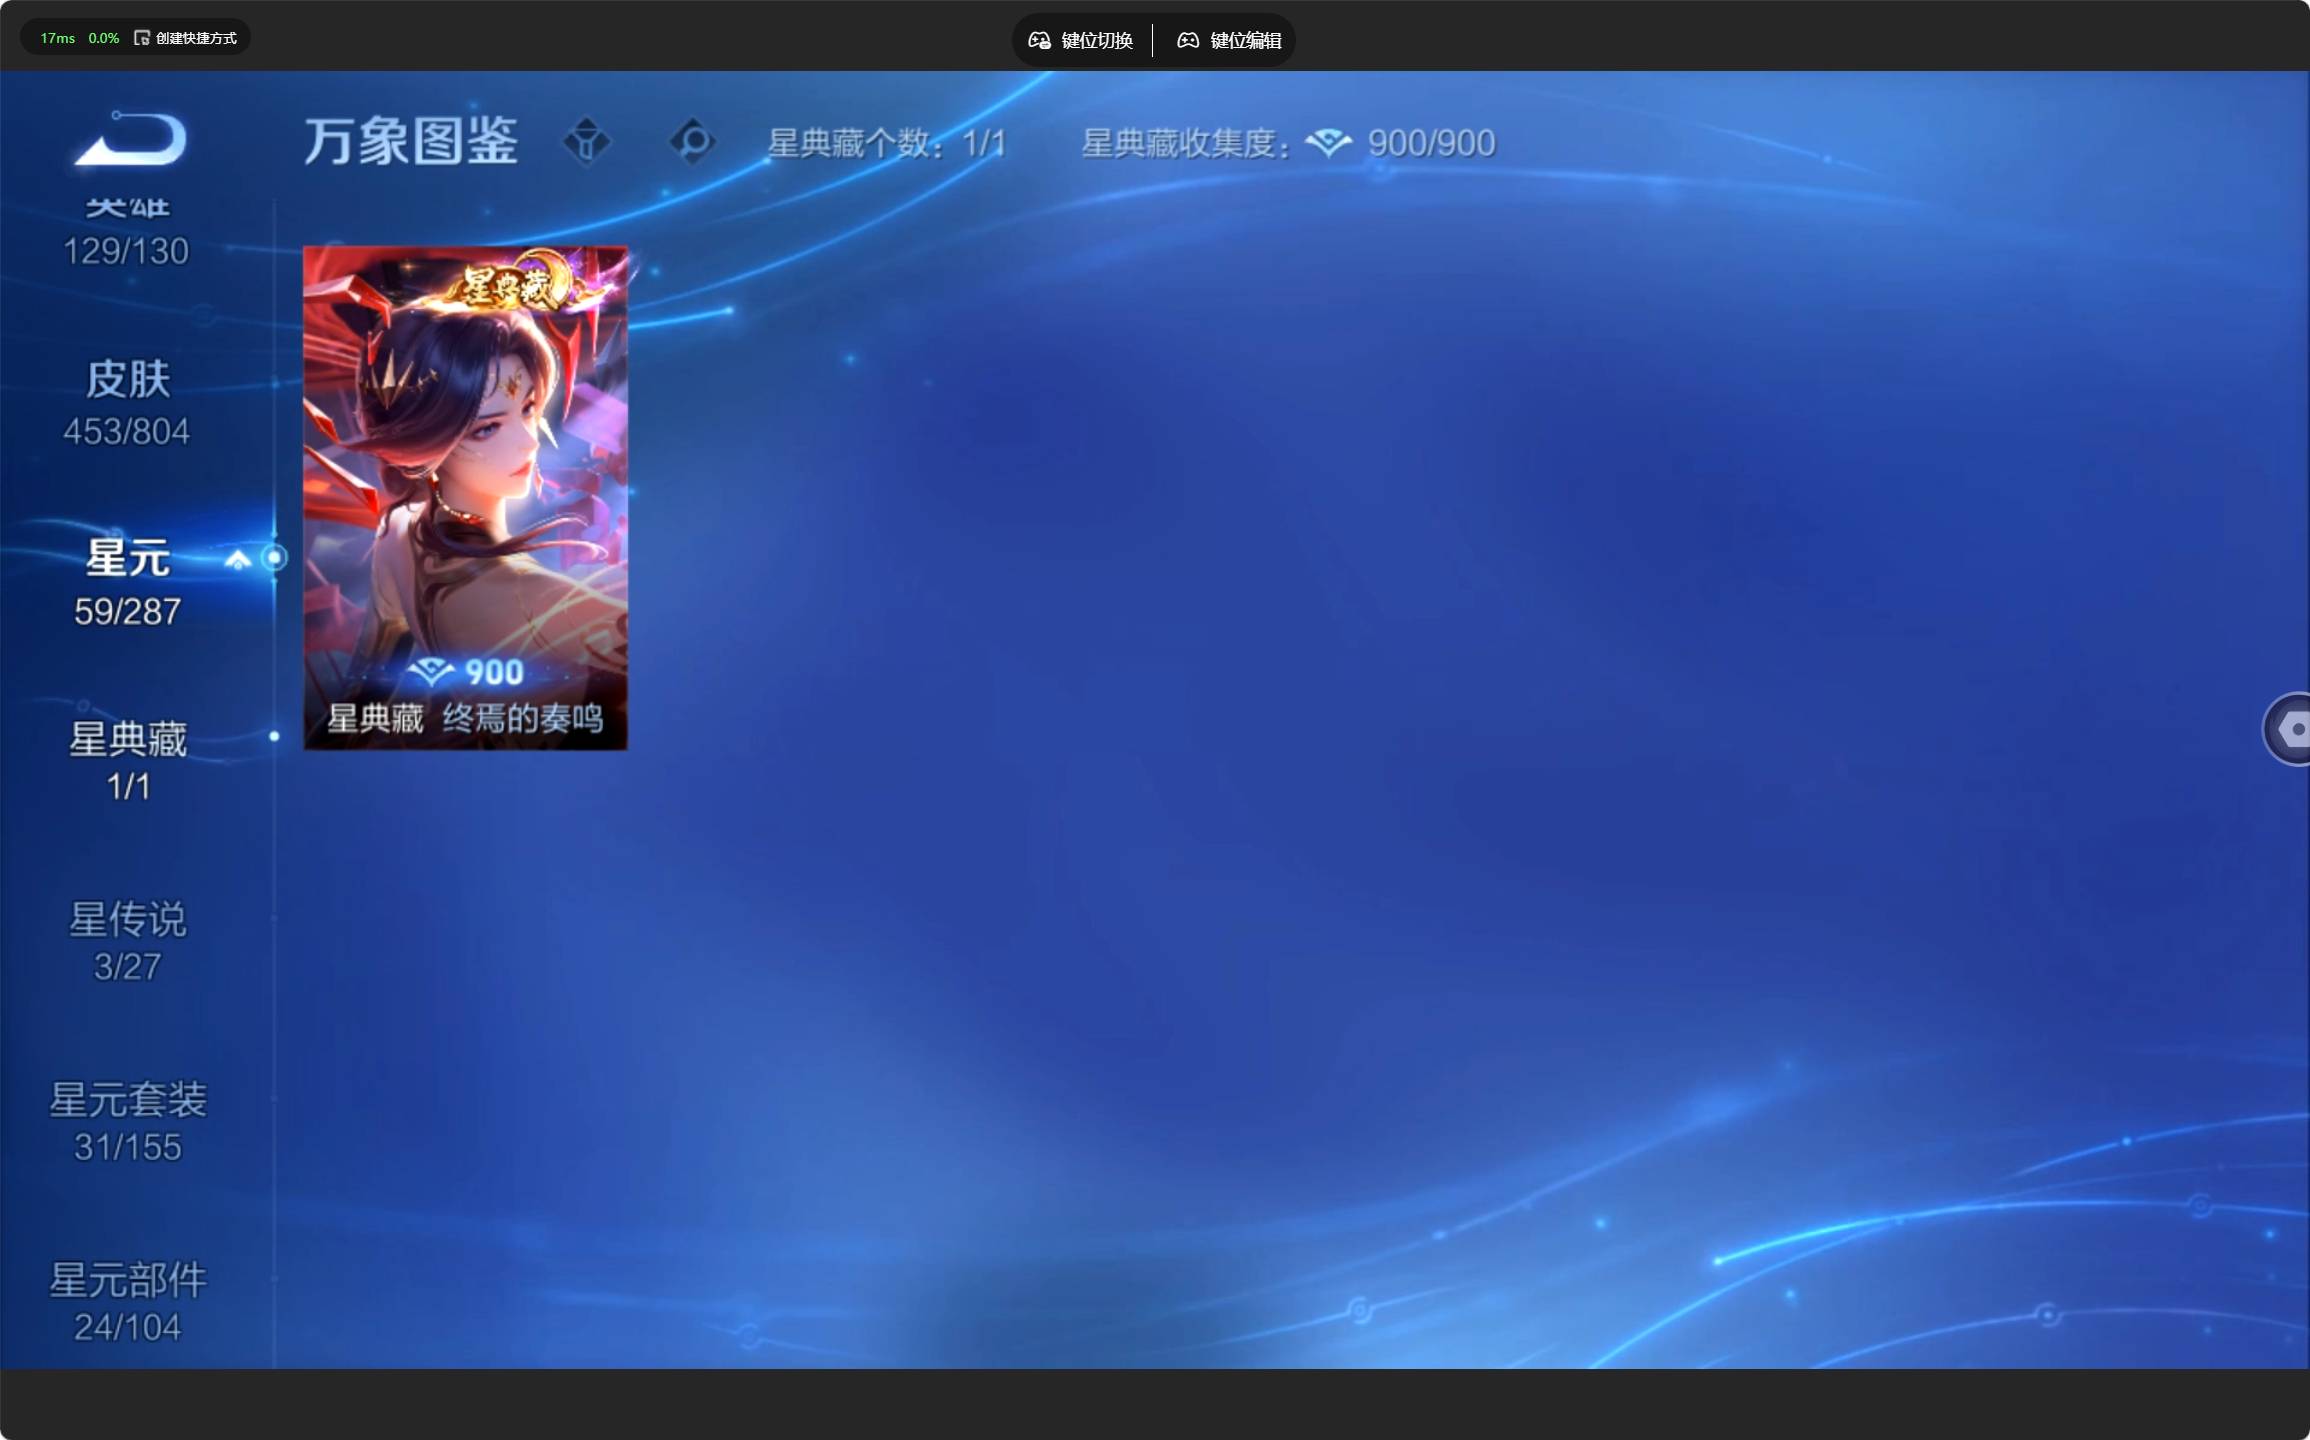Select the 皮肤 453/804 tab
The height and width of the screenshot is (1440, 2310).
click(127, 403)
